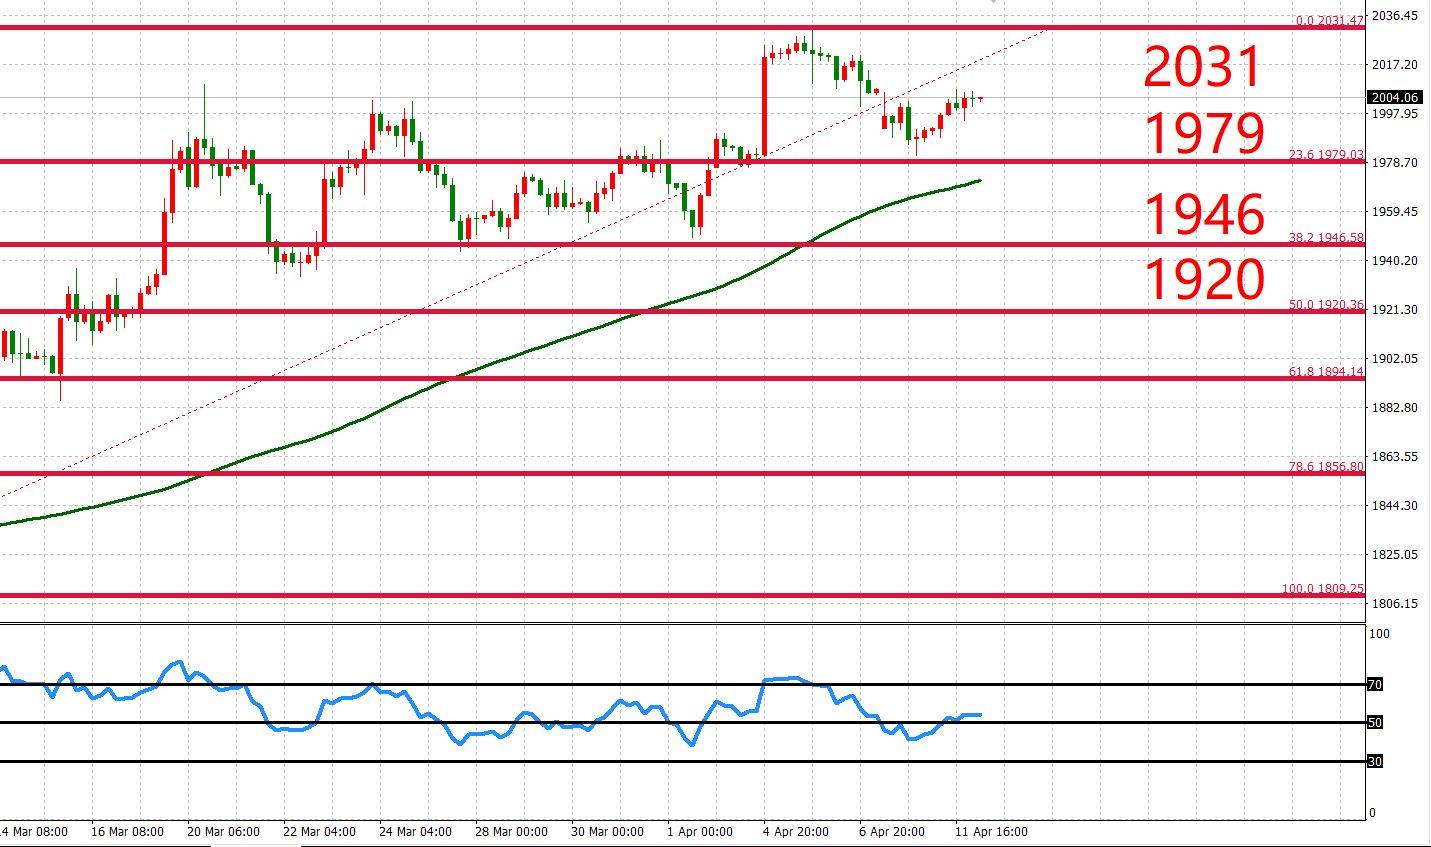Click the 1959.45 price axis value
Image resolution: width=1431 pixels, height=847 pixels.
pyautogui.click(x=1395, y=212)
